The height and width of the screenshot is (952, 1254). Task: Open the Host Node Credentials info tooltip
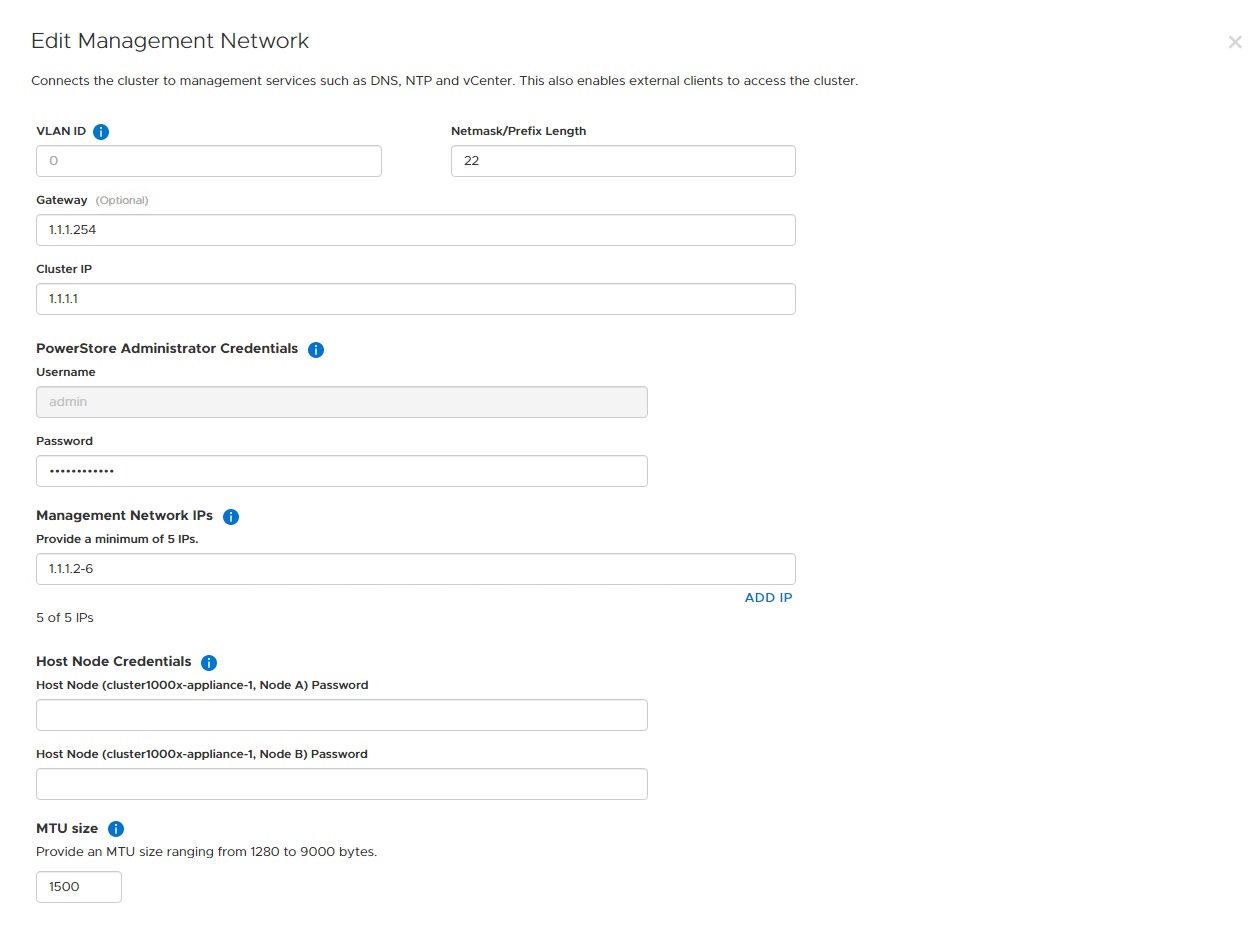pyautogui.click(x=209, y=661)
